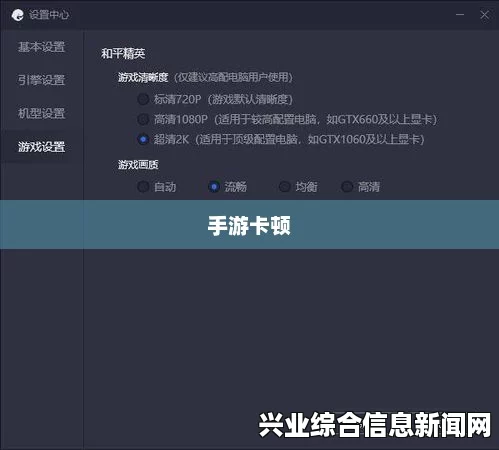The height and width of the screenshot is (450, 499).
Task: Select the 游戏设置 tab
Action: tap(41, 147)
